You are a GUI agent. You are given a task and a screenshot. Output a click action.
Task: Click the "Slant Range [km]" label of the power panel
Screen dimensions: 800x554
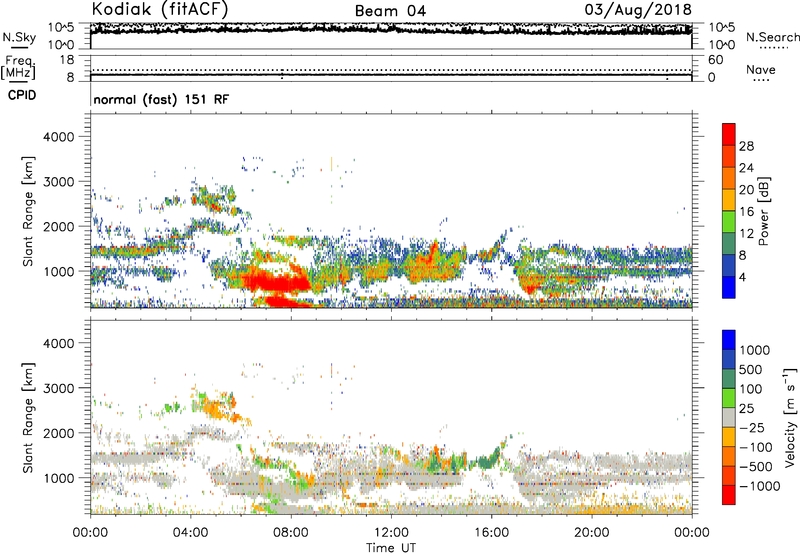coord(29,211)
